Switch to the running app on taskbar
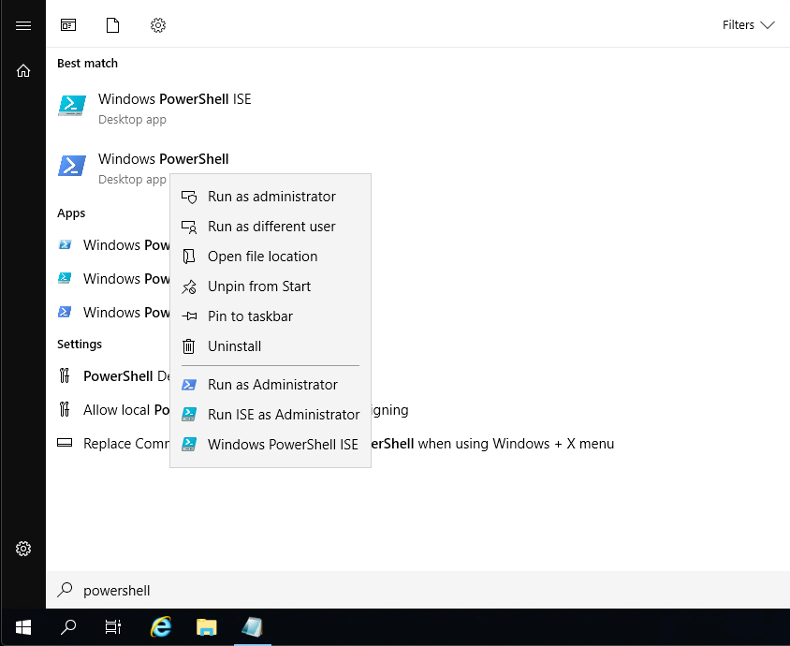Viewport: 790px width, 646px height. click(x=252, y=627)
